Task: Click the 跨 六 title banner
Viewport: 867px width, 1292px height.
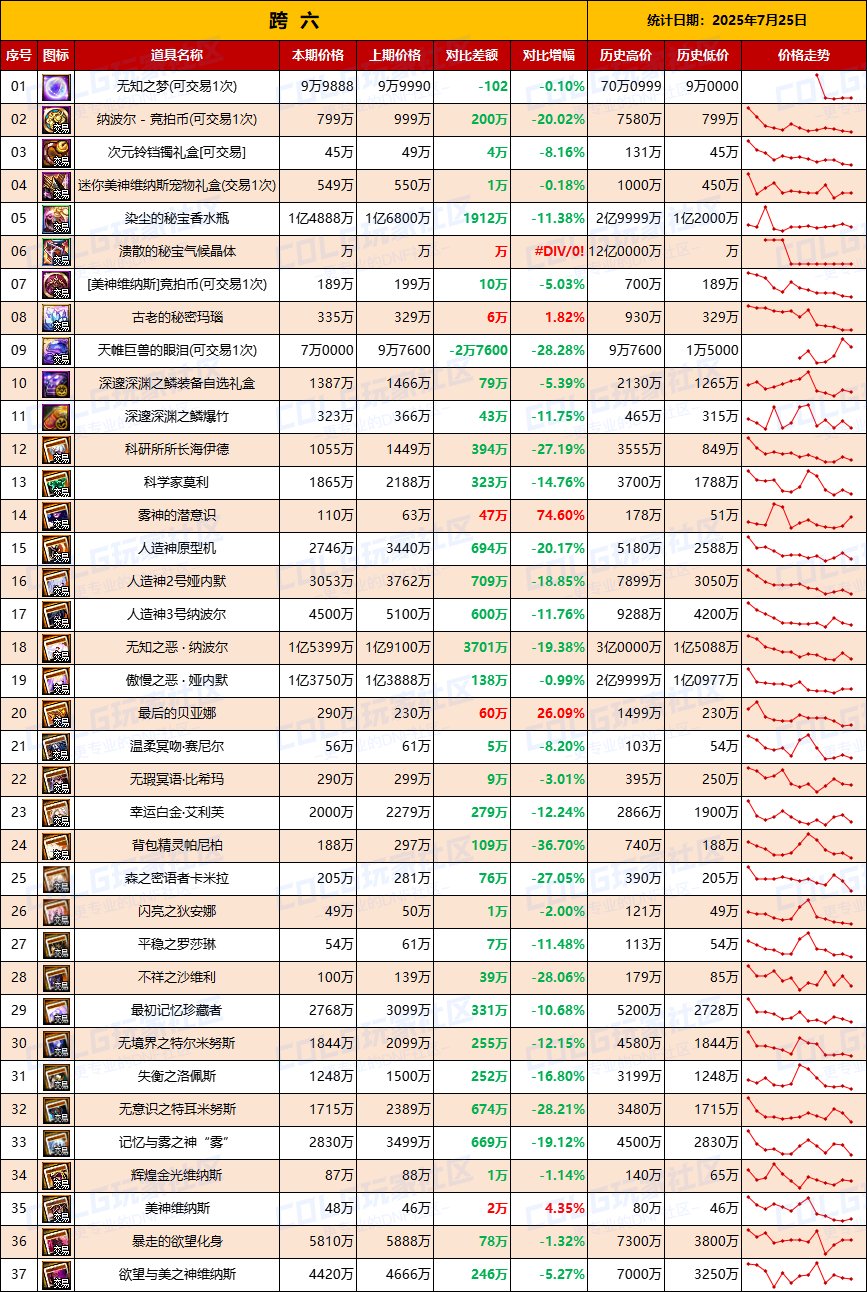Action: coord(294,20)
